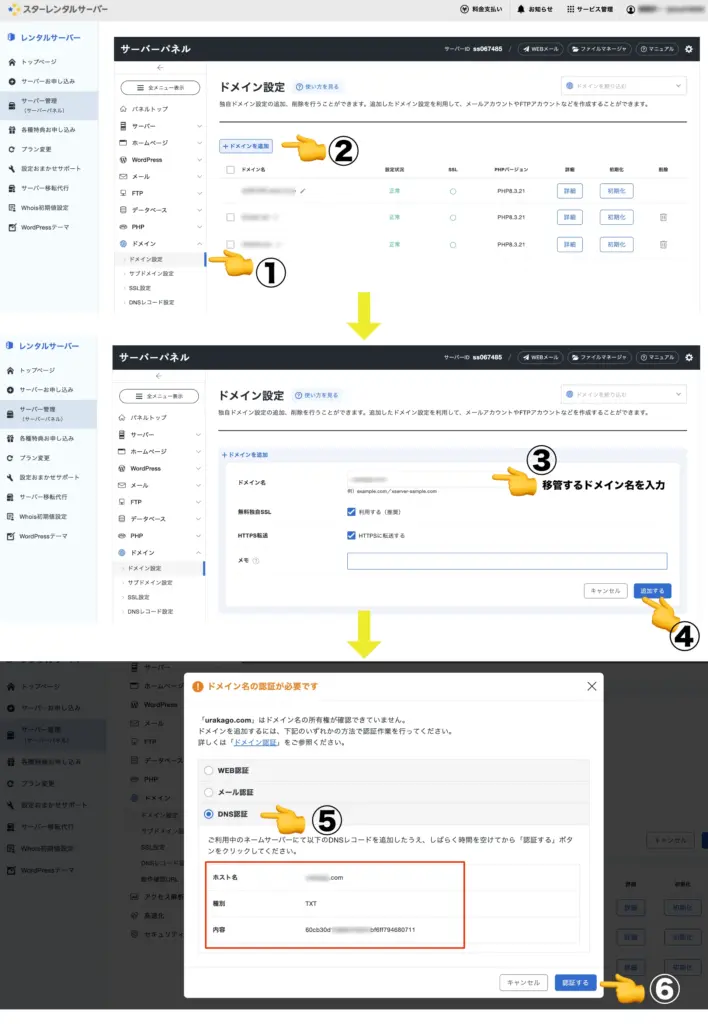708x1024 pixels.
Task: Open ドメインを絞り込む dropdown on add-domain form screen
Action: [x=624, y=394]
